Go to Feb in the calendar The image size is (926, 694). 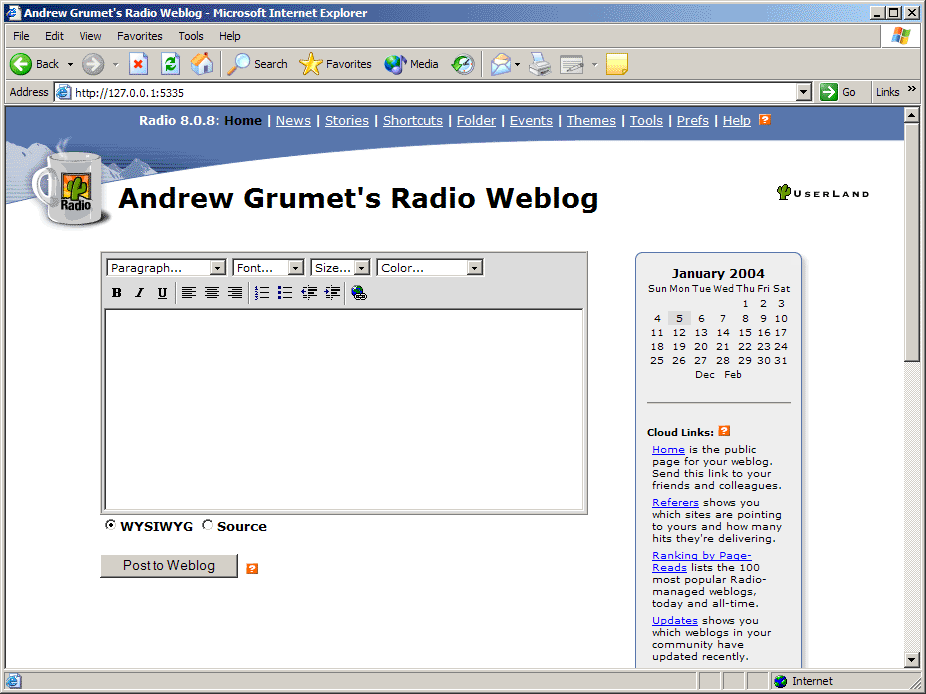[733, 374]
